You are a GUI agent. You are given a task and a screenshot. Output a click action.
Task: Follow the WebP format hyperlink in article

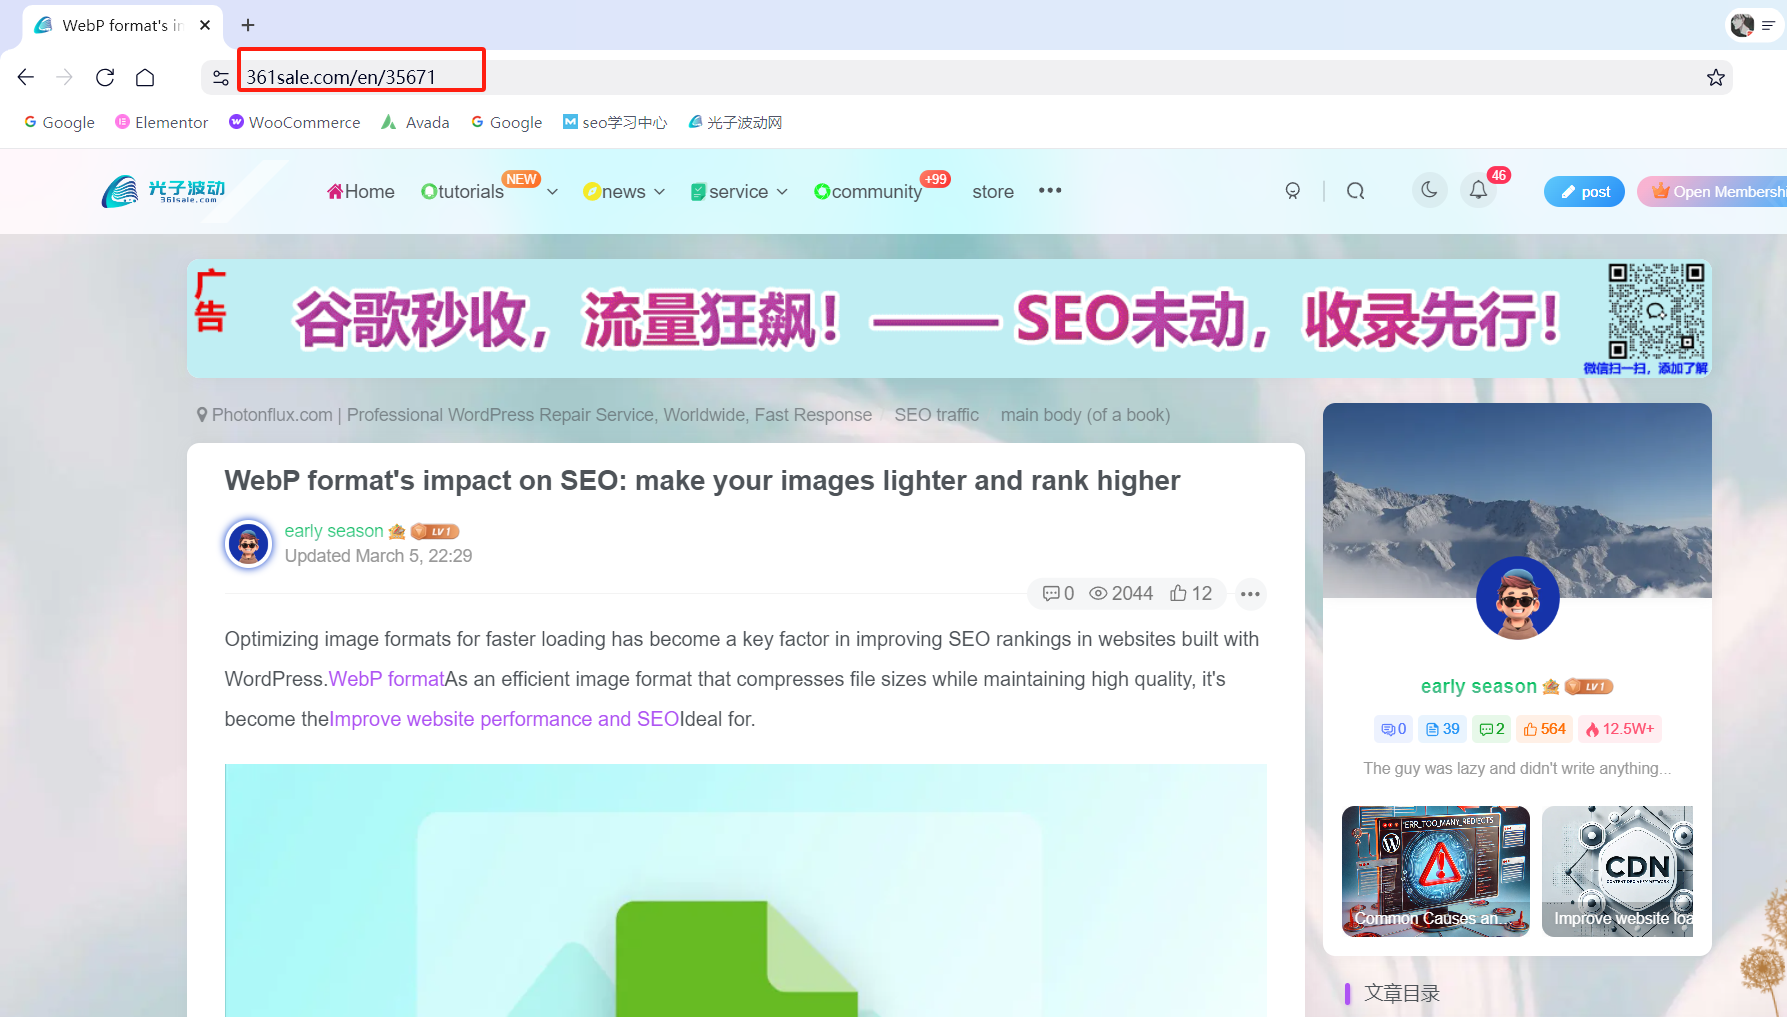tap(386, 679)
